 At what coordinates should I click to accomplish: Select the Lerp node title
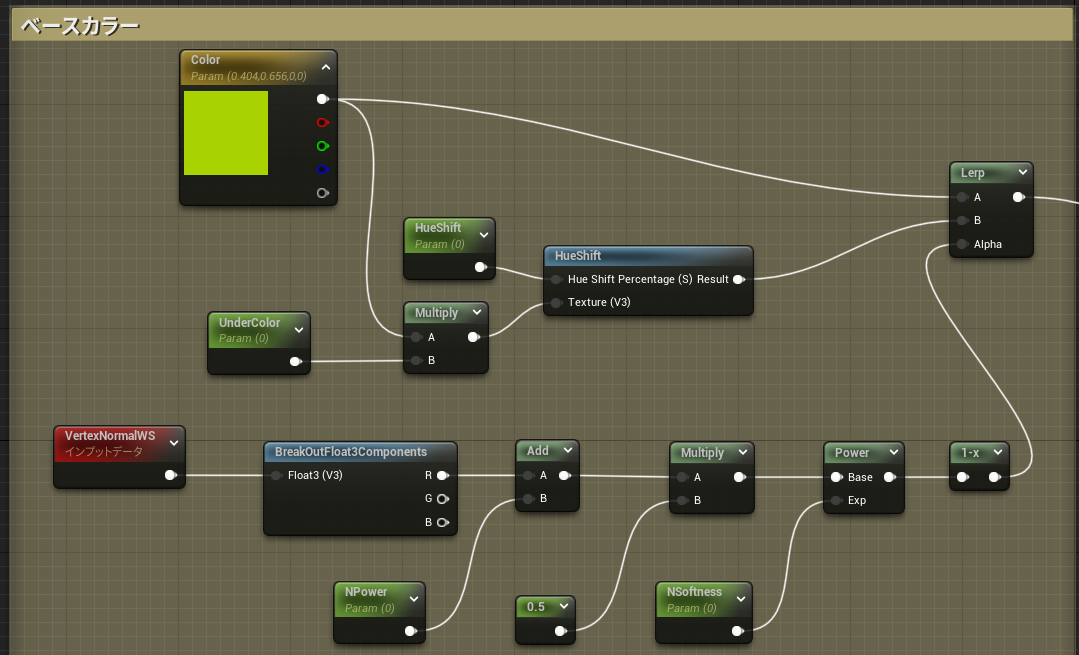972,173
